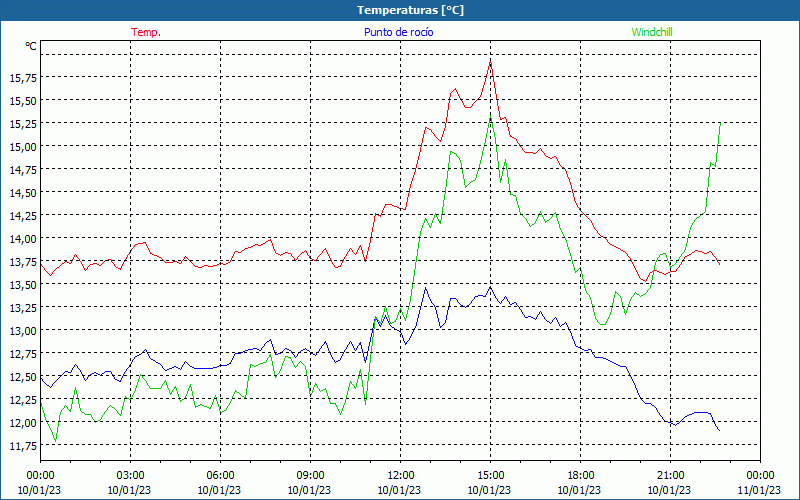The image size is (800, 500).
Task: Click the 14,00 y-axis value
Action: click(x=23, y=238)
